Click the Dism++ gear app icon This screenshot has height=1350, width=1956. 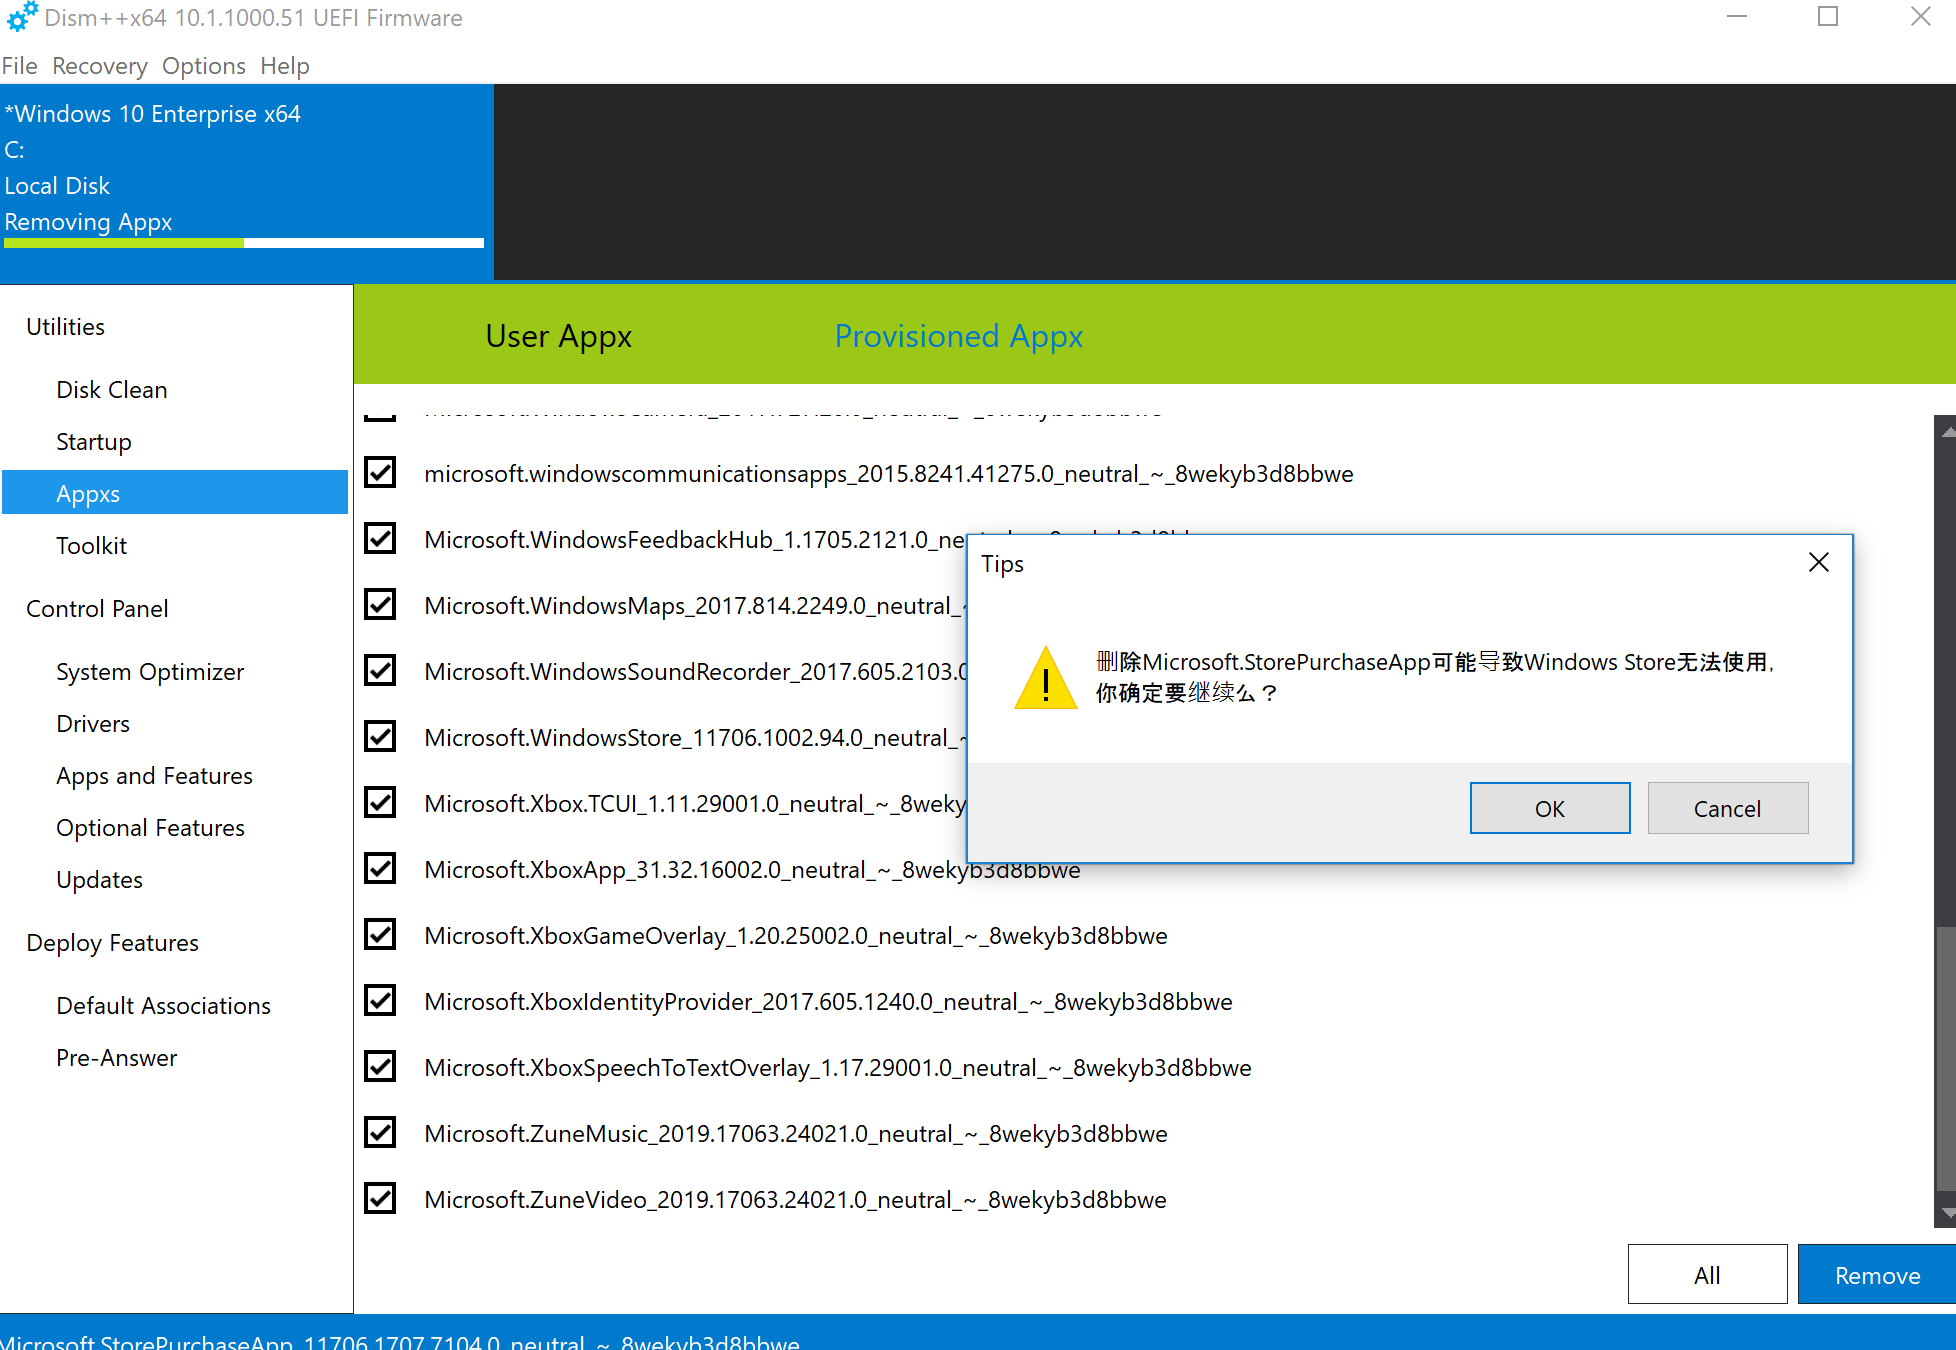point(22,17)
